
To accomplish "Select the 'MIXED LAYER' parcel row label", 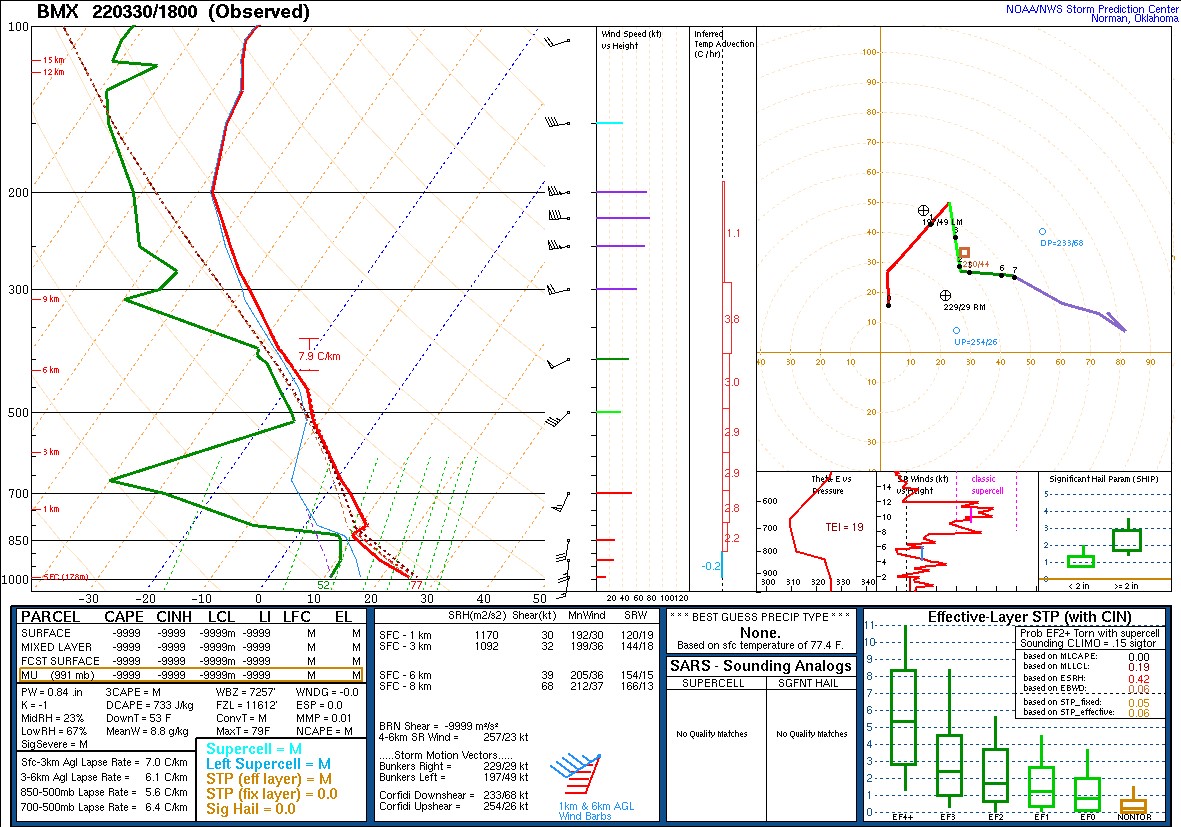I will pyautogui.click(x=56, y=647).
